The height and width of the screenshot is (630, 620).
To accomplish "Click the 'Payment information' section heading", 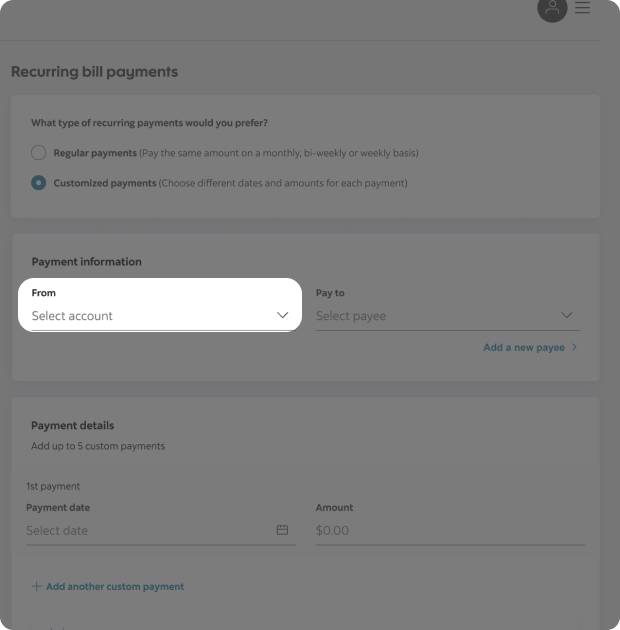I will coord(87,262).
